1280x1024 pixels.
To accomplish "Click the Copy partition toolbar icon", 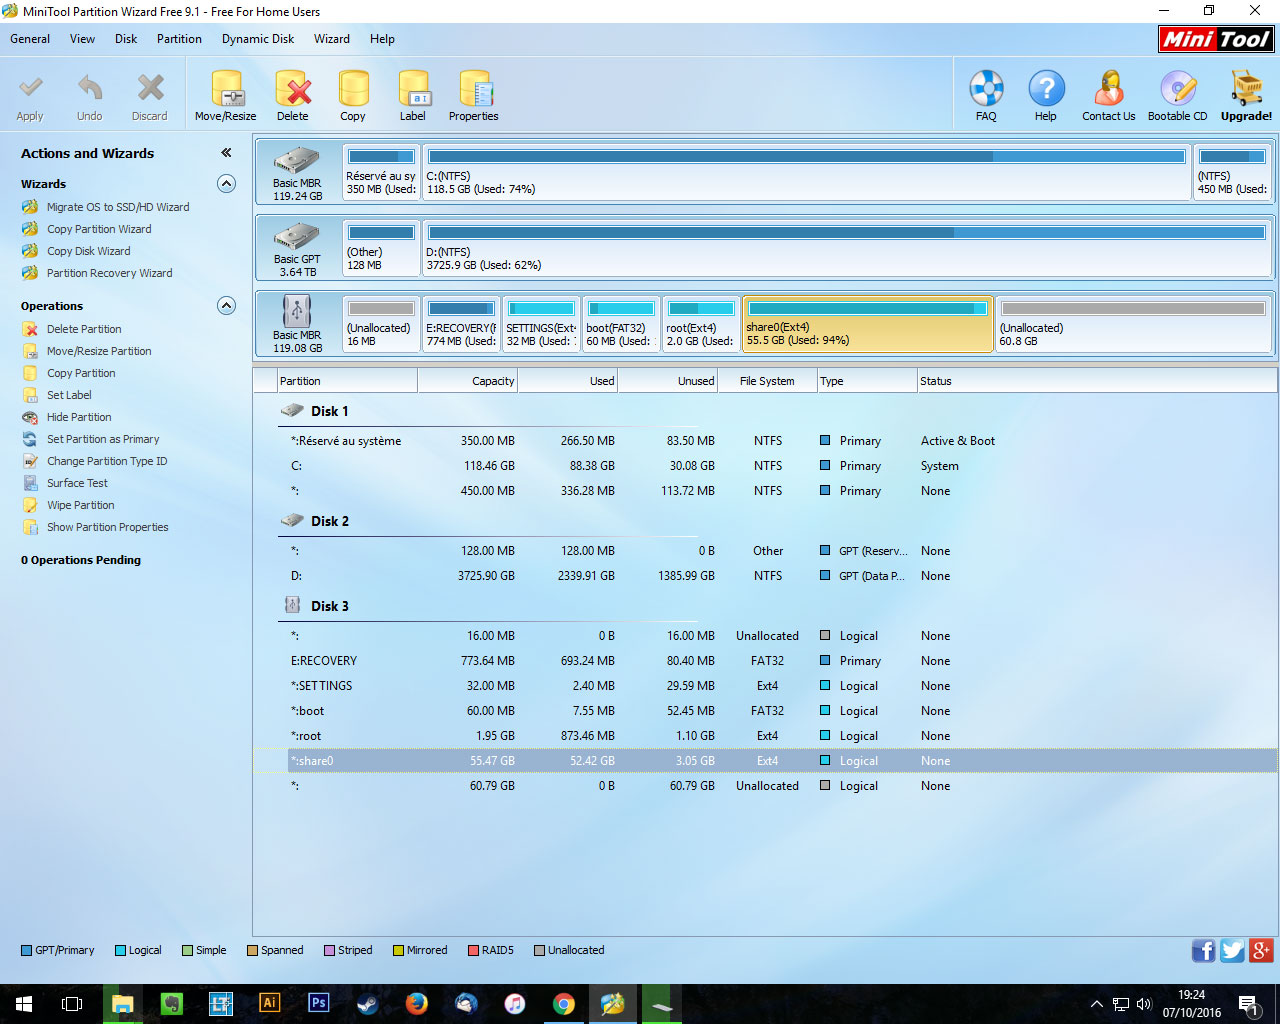I will [x=353, y=89].
